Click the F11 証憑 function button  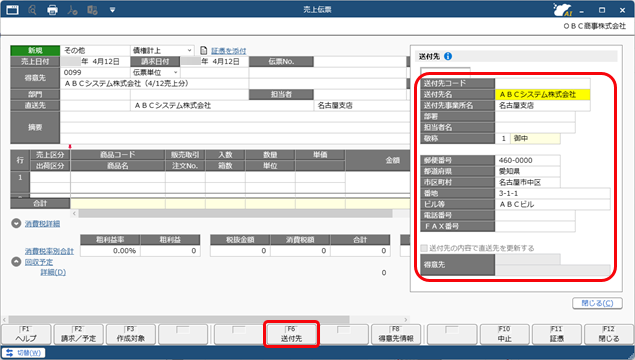point(557,334)
